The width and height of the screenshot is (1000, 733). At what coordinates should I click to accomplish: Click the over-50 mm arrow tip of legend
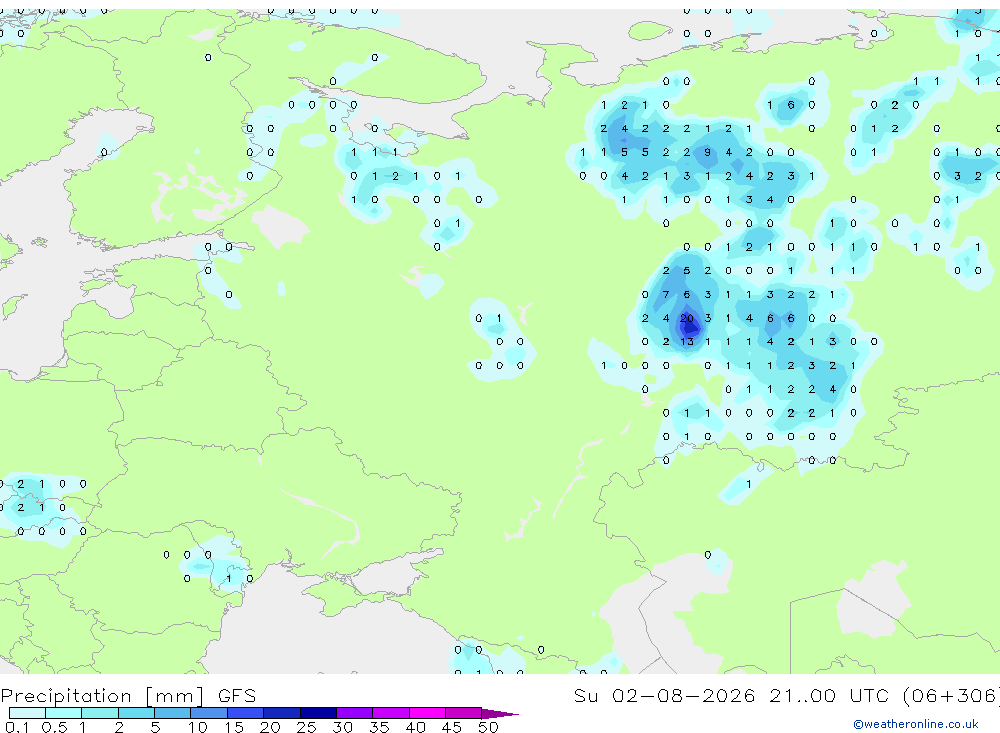[500, 714]
